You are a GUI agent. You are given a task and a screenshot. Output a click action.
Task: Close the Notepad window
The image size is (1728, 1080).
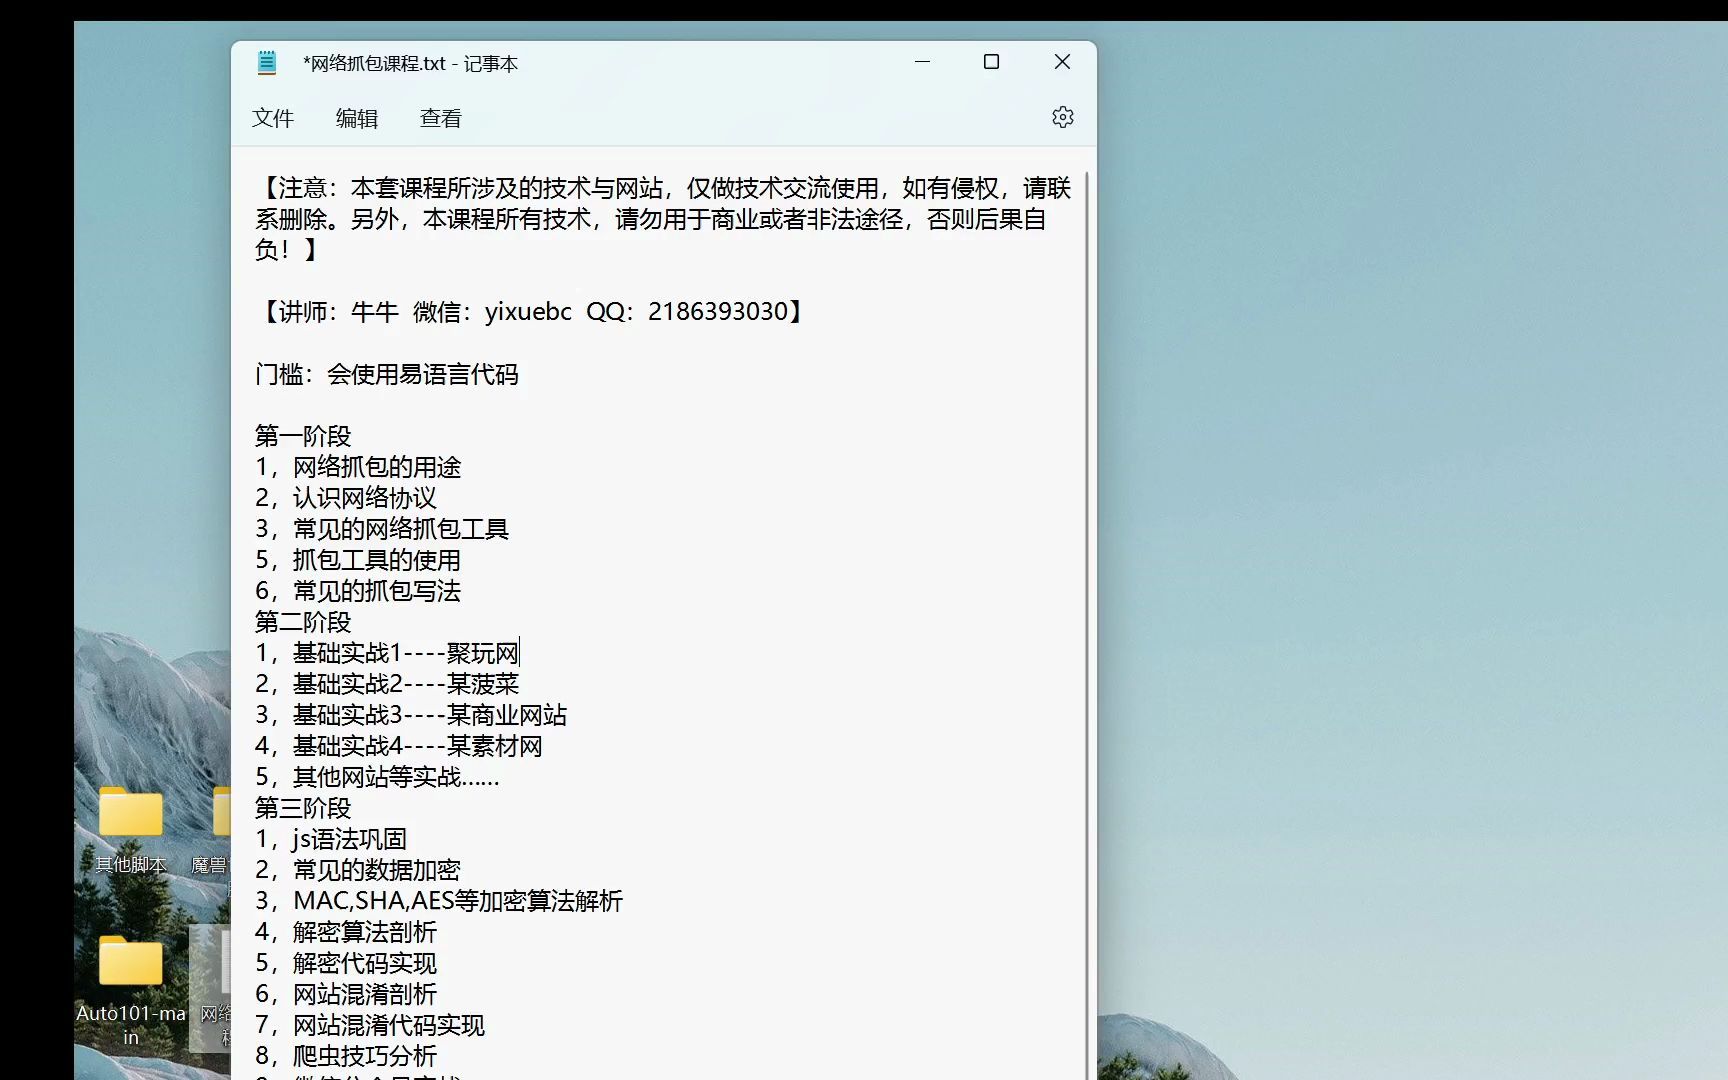[1062, 62]
